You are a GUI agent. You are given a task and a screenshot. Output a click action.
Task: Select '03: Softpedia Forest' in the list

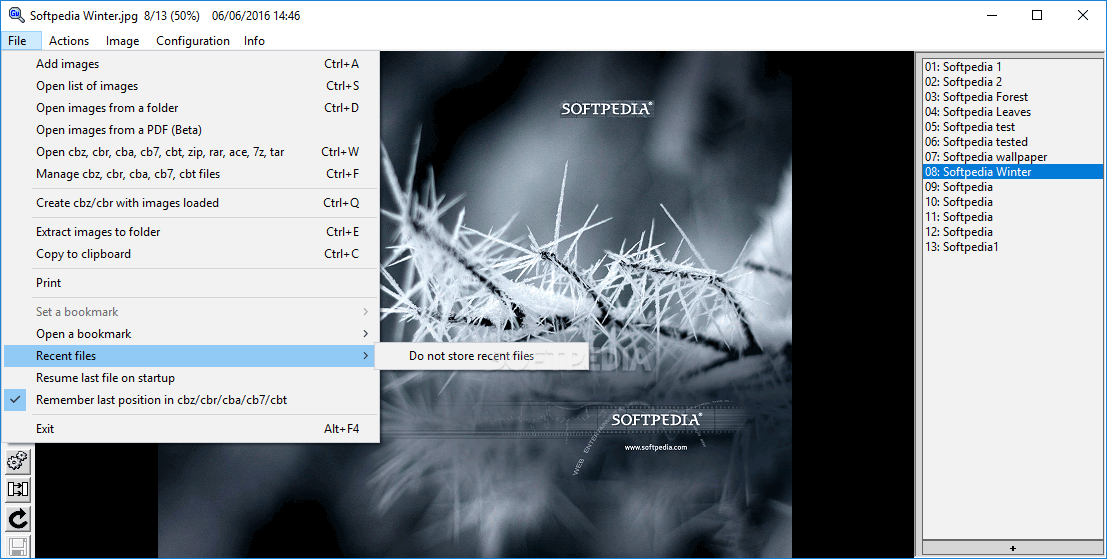[x=1012, y=97]
